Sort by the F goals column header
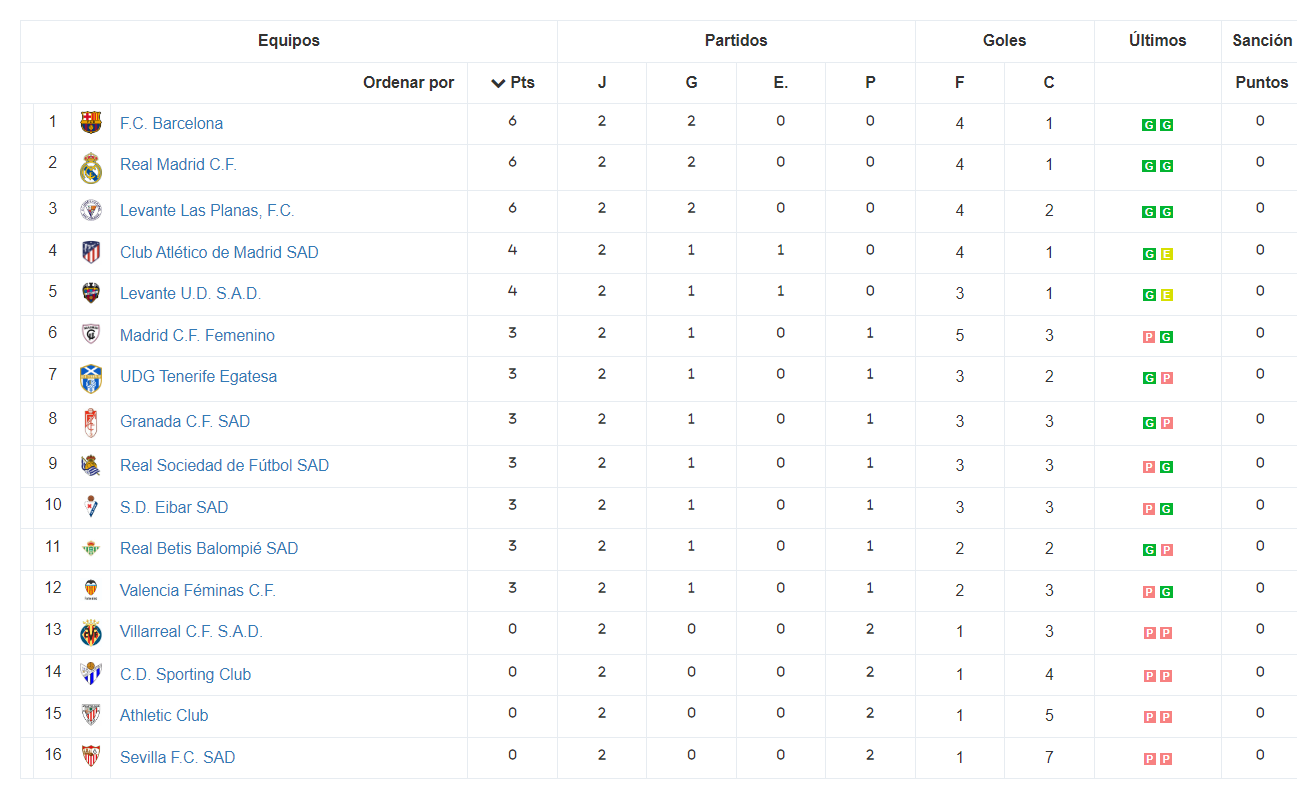1297x796 pixels. tap(960, 83)
